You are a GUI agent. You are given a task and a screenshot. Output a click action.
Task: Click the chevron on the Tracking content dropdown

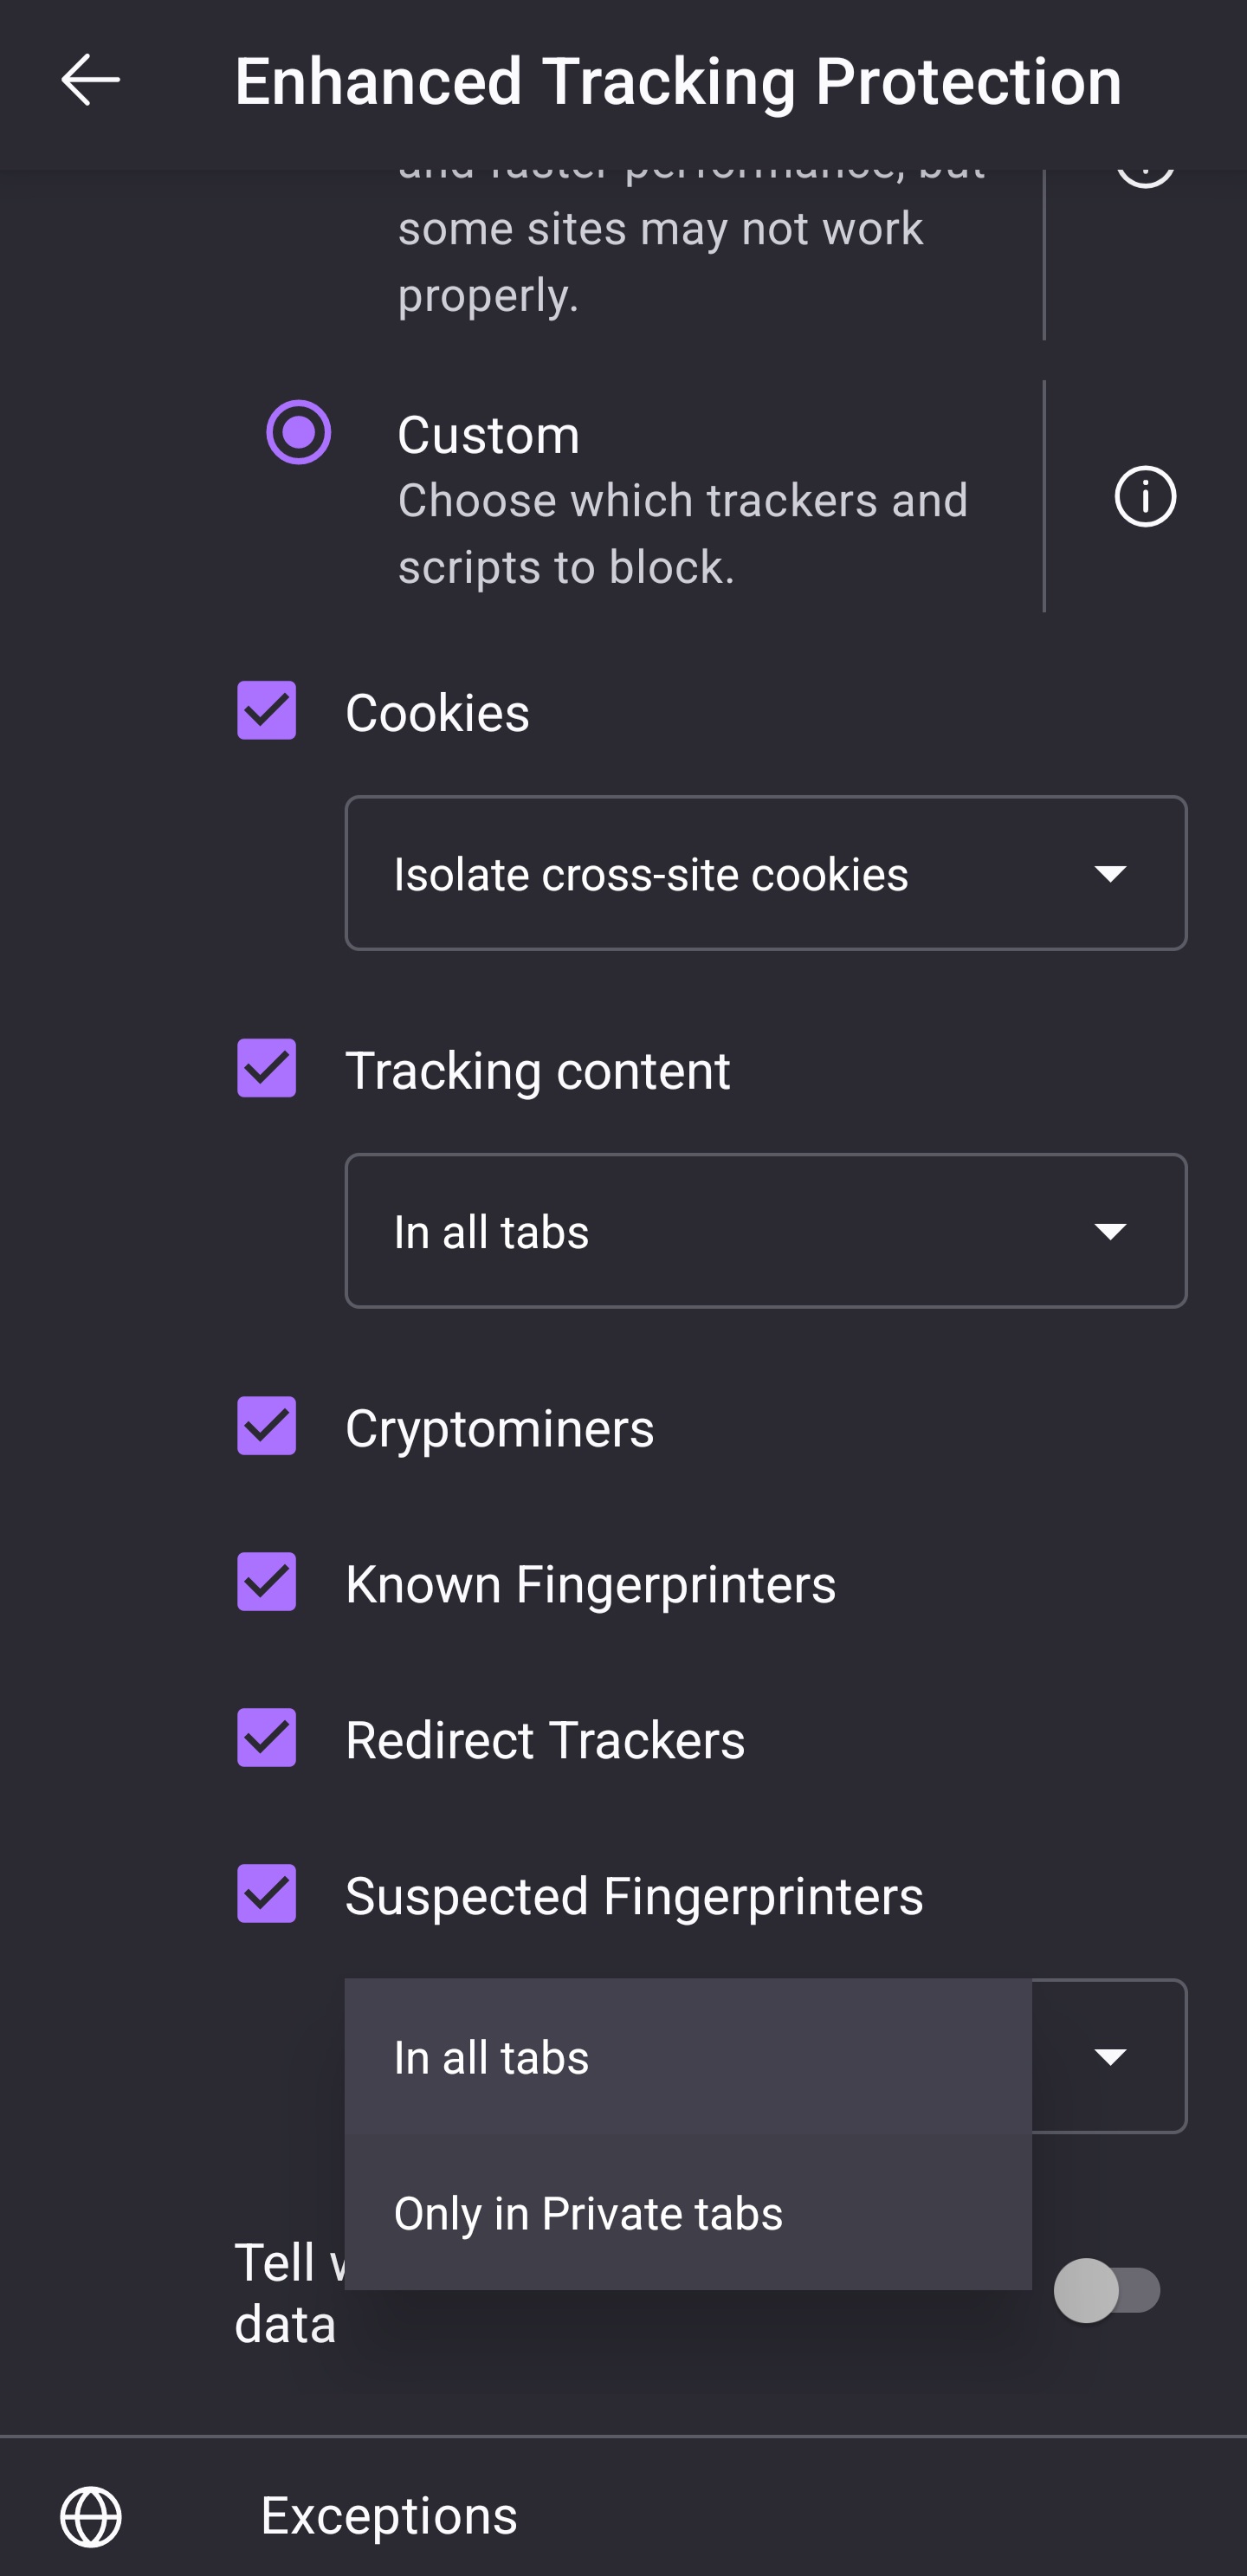1110,1232
